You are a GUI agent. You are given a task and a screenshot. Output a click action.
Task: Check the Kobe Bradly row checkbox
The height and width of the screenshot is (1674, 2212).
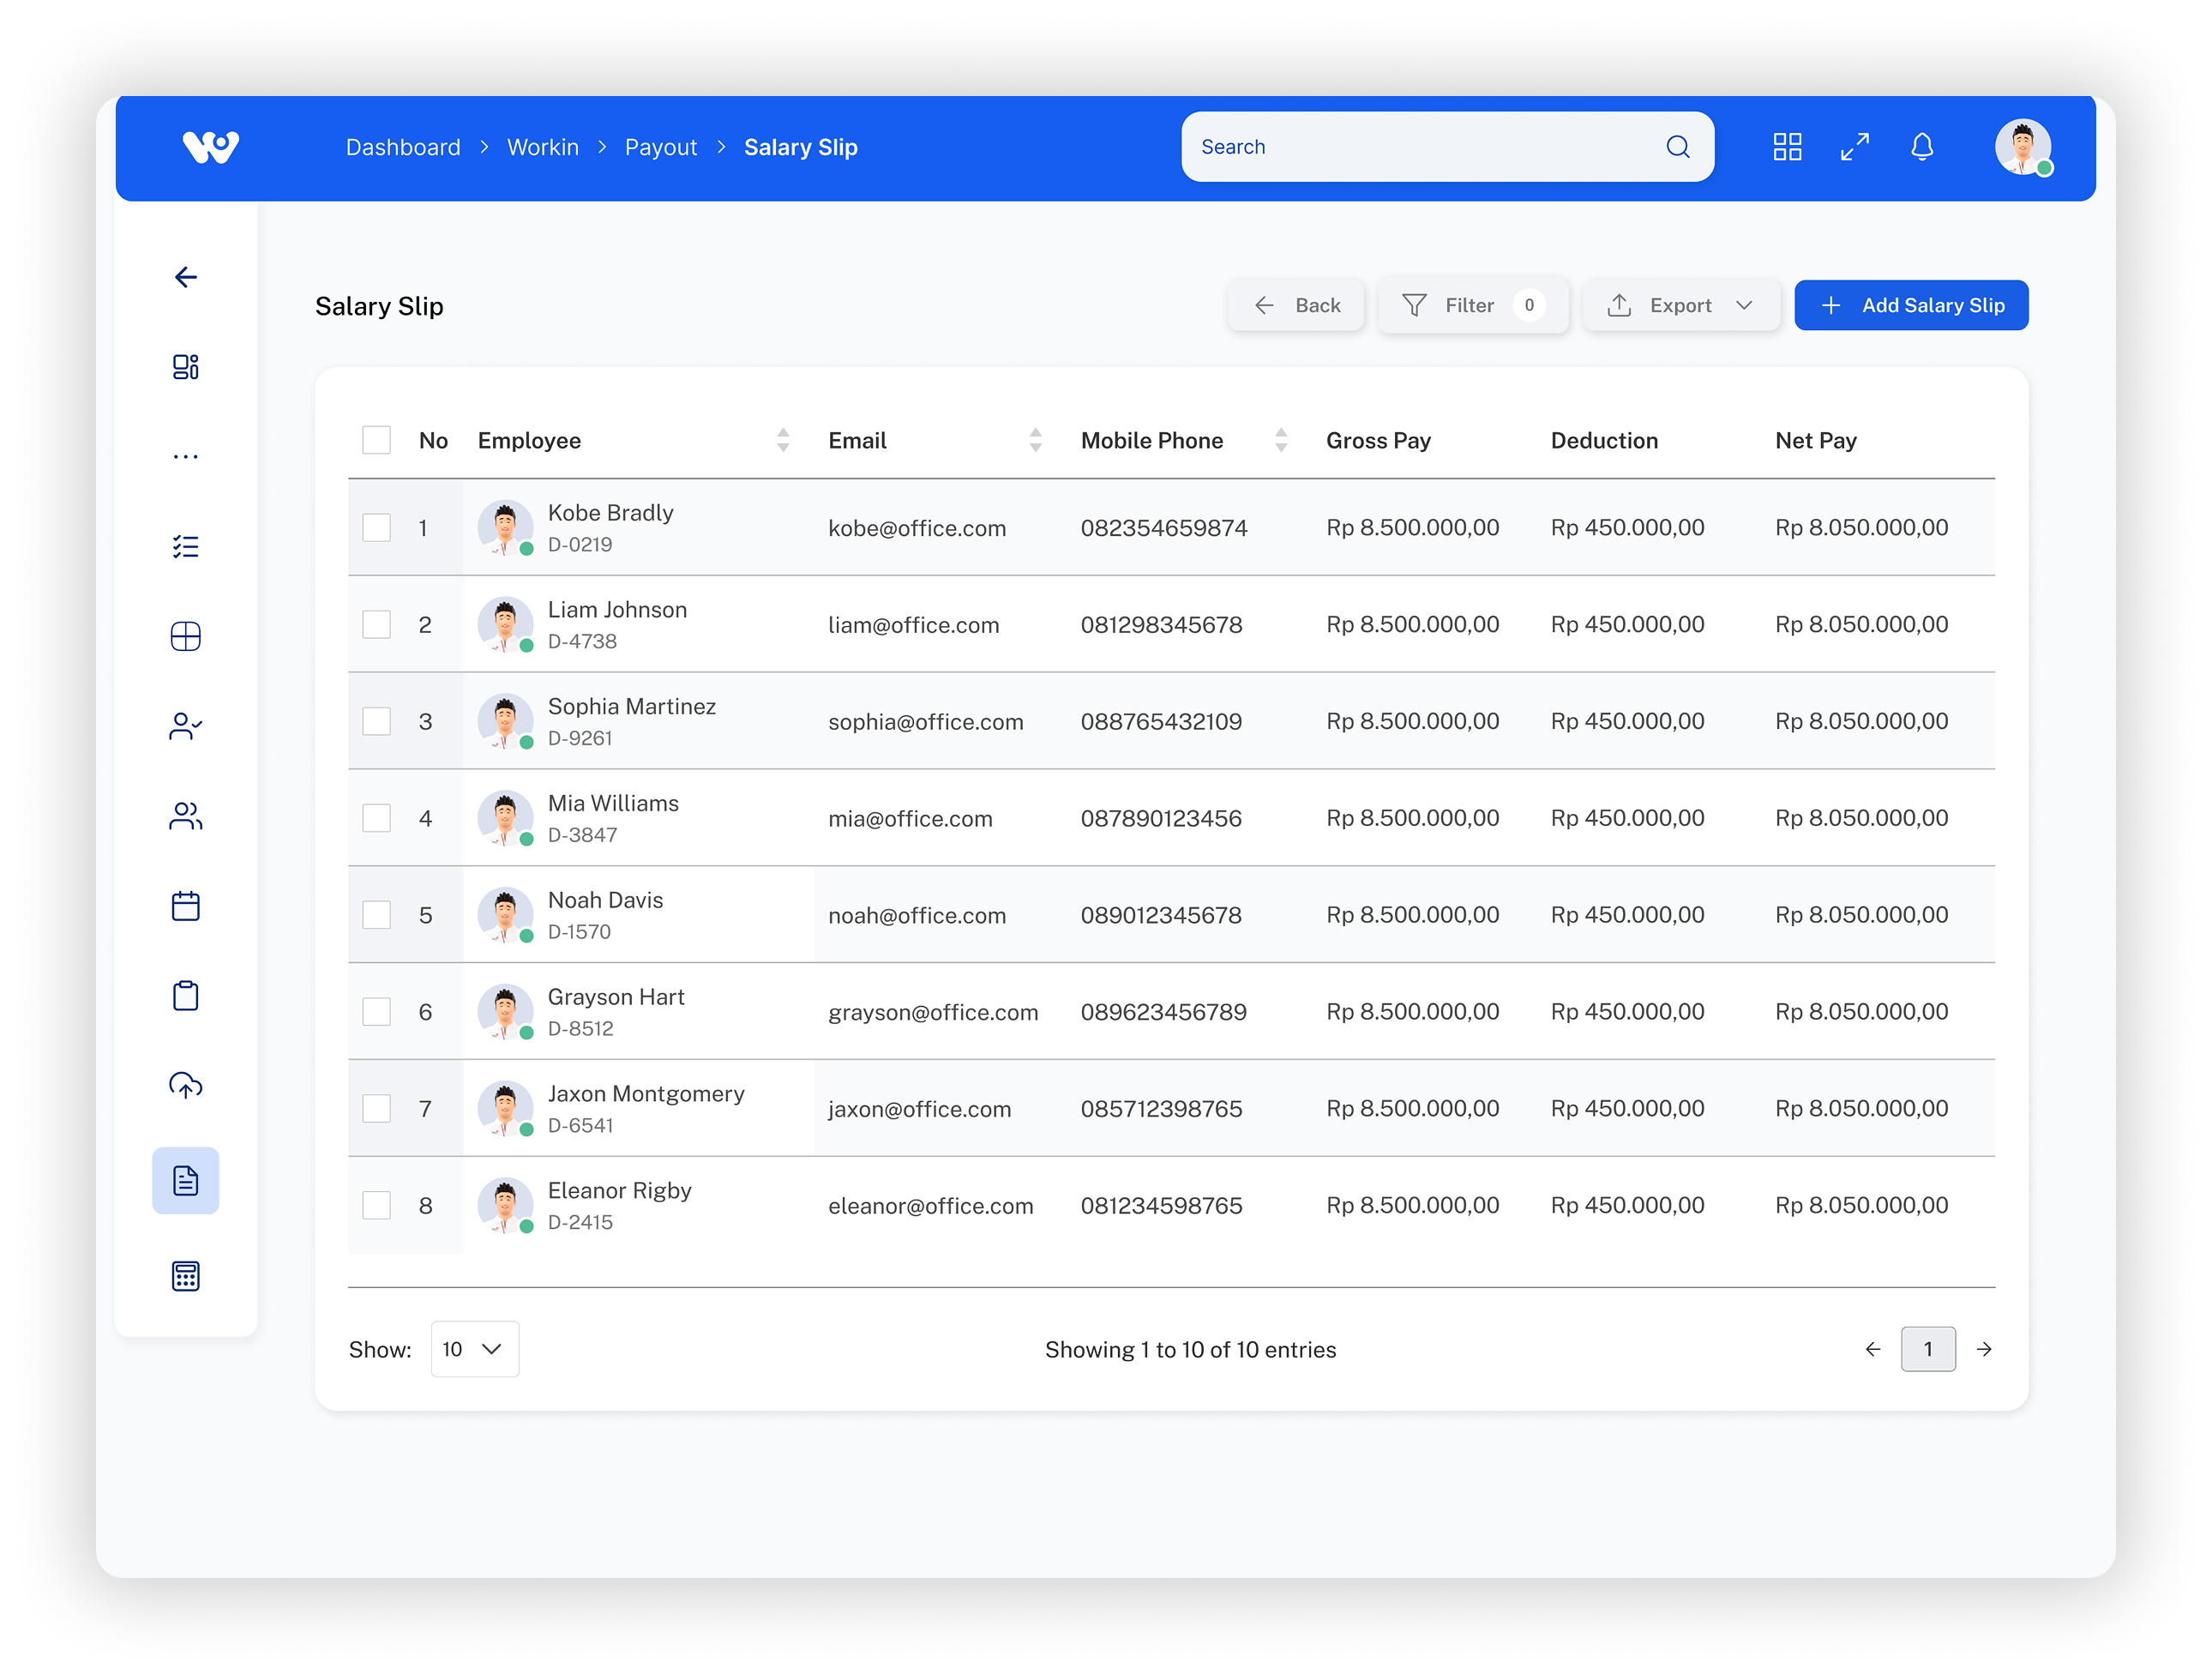point(376,528)
